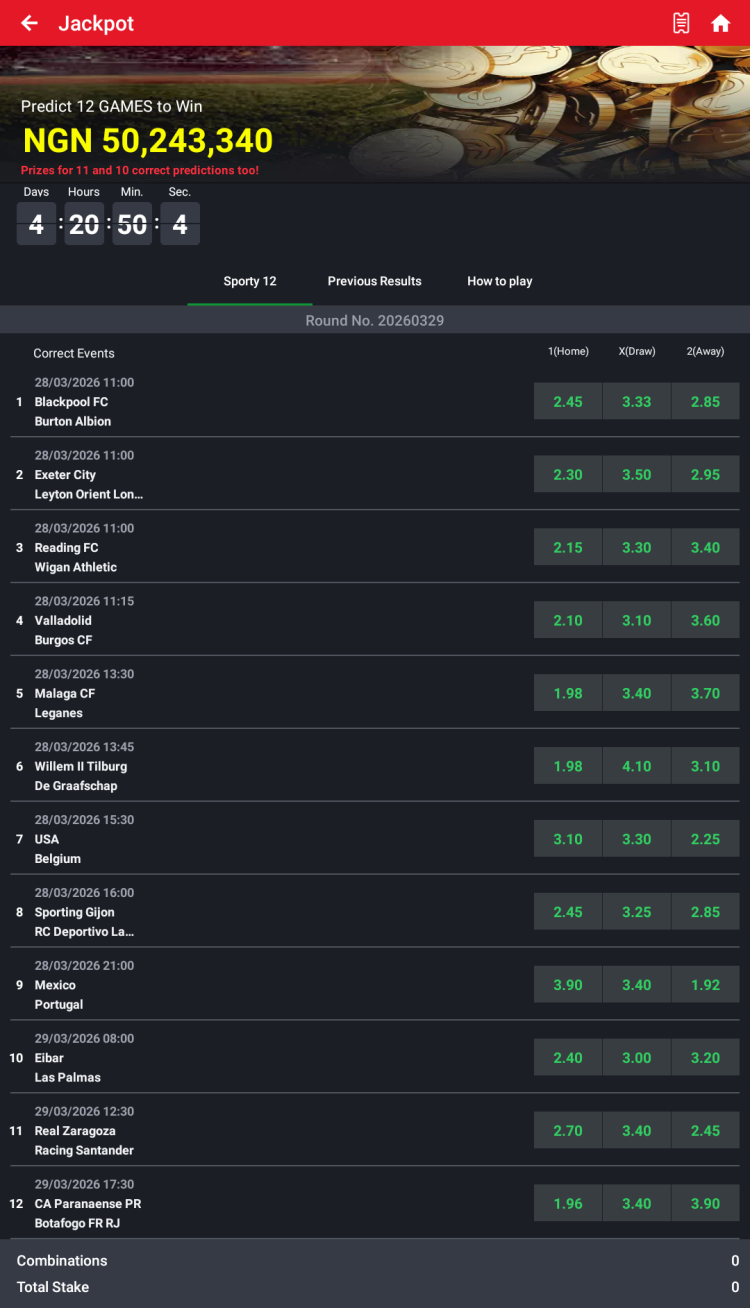Choose Portugal away win at 1.92
Viewport: 750px width, 1308px height.
(x=705, y=986)
